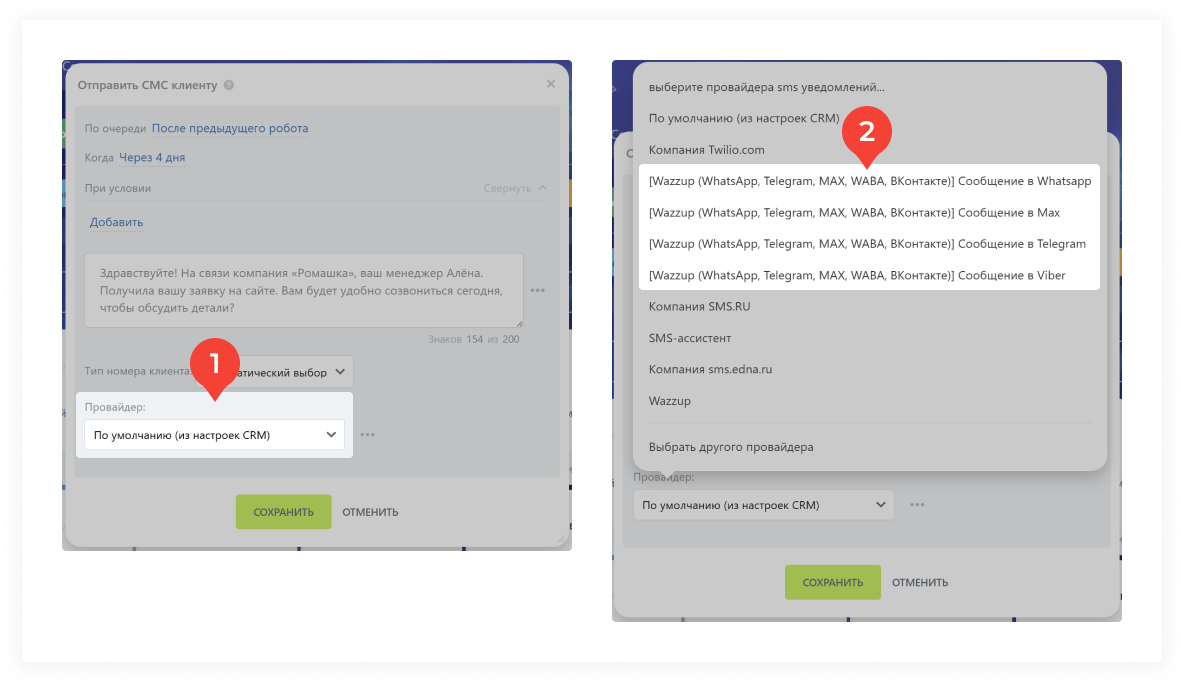This screenshot has height=686, width=1184.
Task: Click the Добавить condition link
Action: tap(116, 222)
